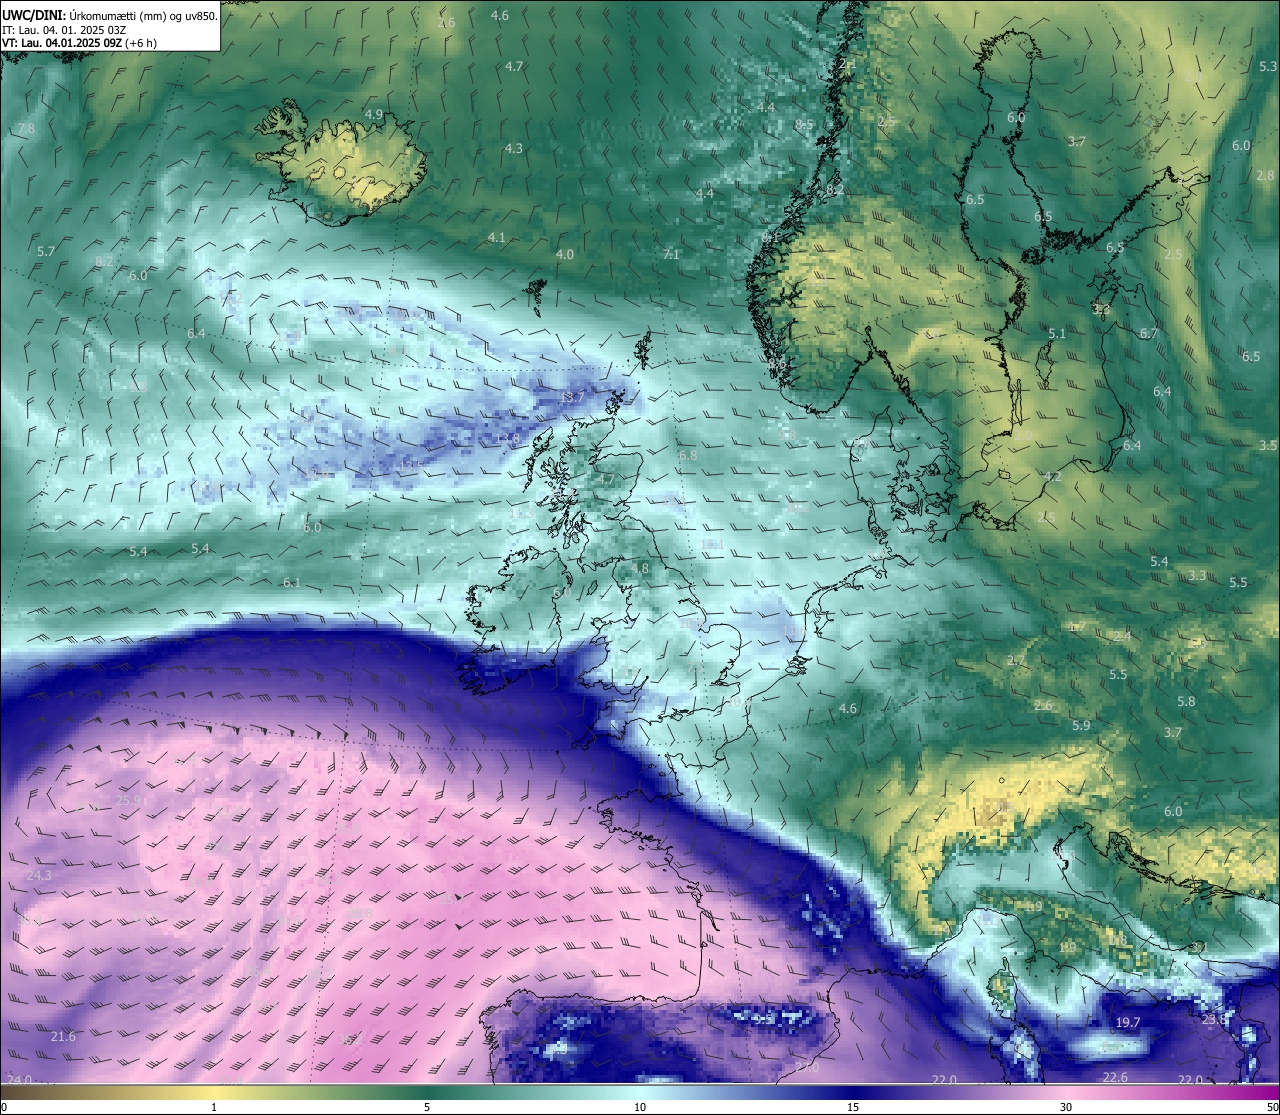Click the 21.6 value in the Atlantic
1280x1115 pixels.
point(63,1036)
